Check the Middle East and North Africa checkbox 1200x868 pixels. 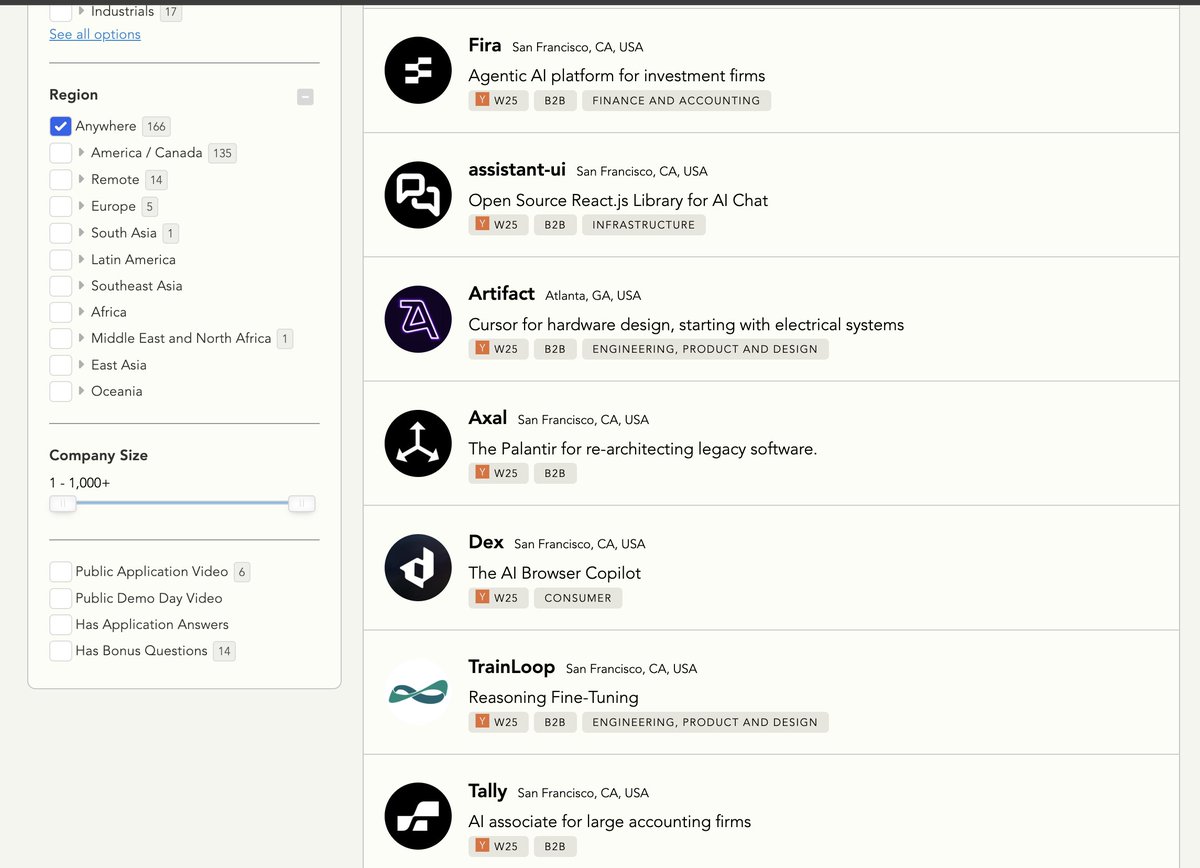tap(60, 338)
